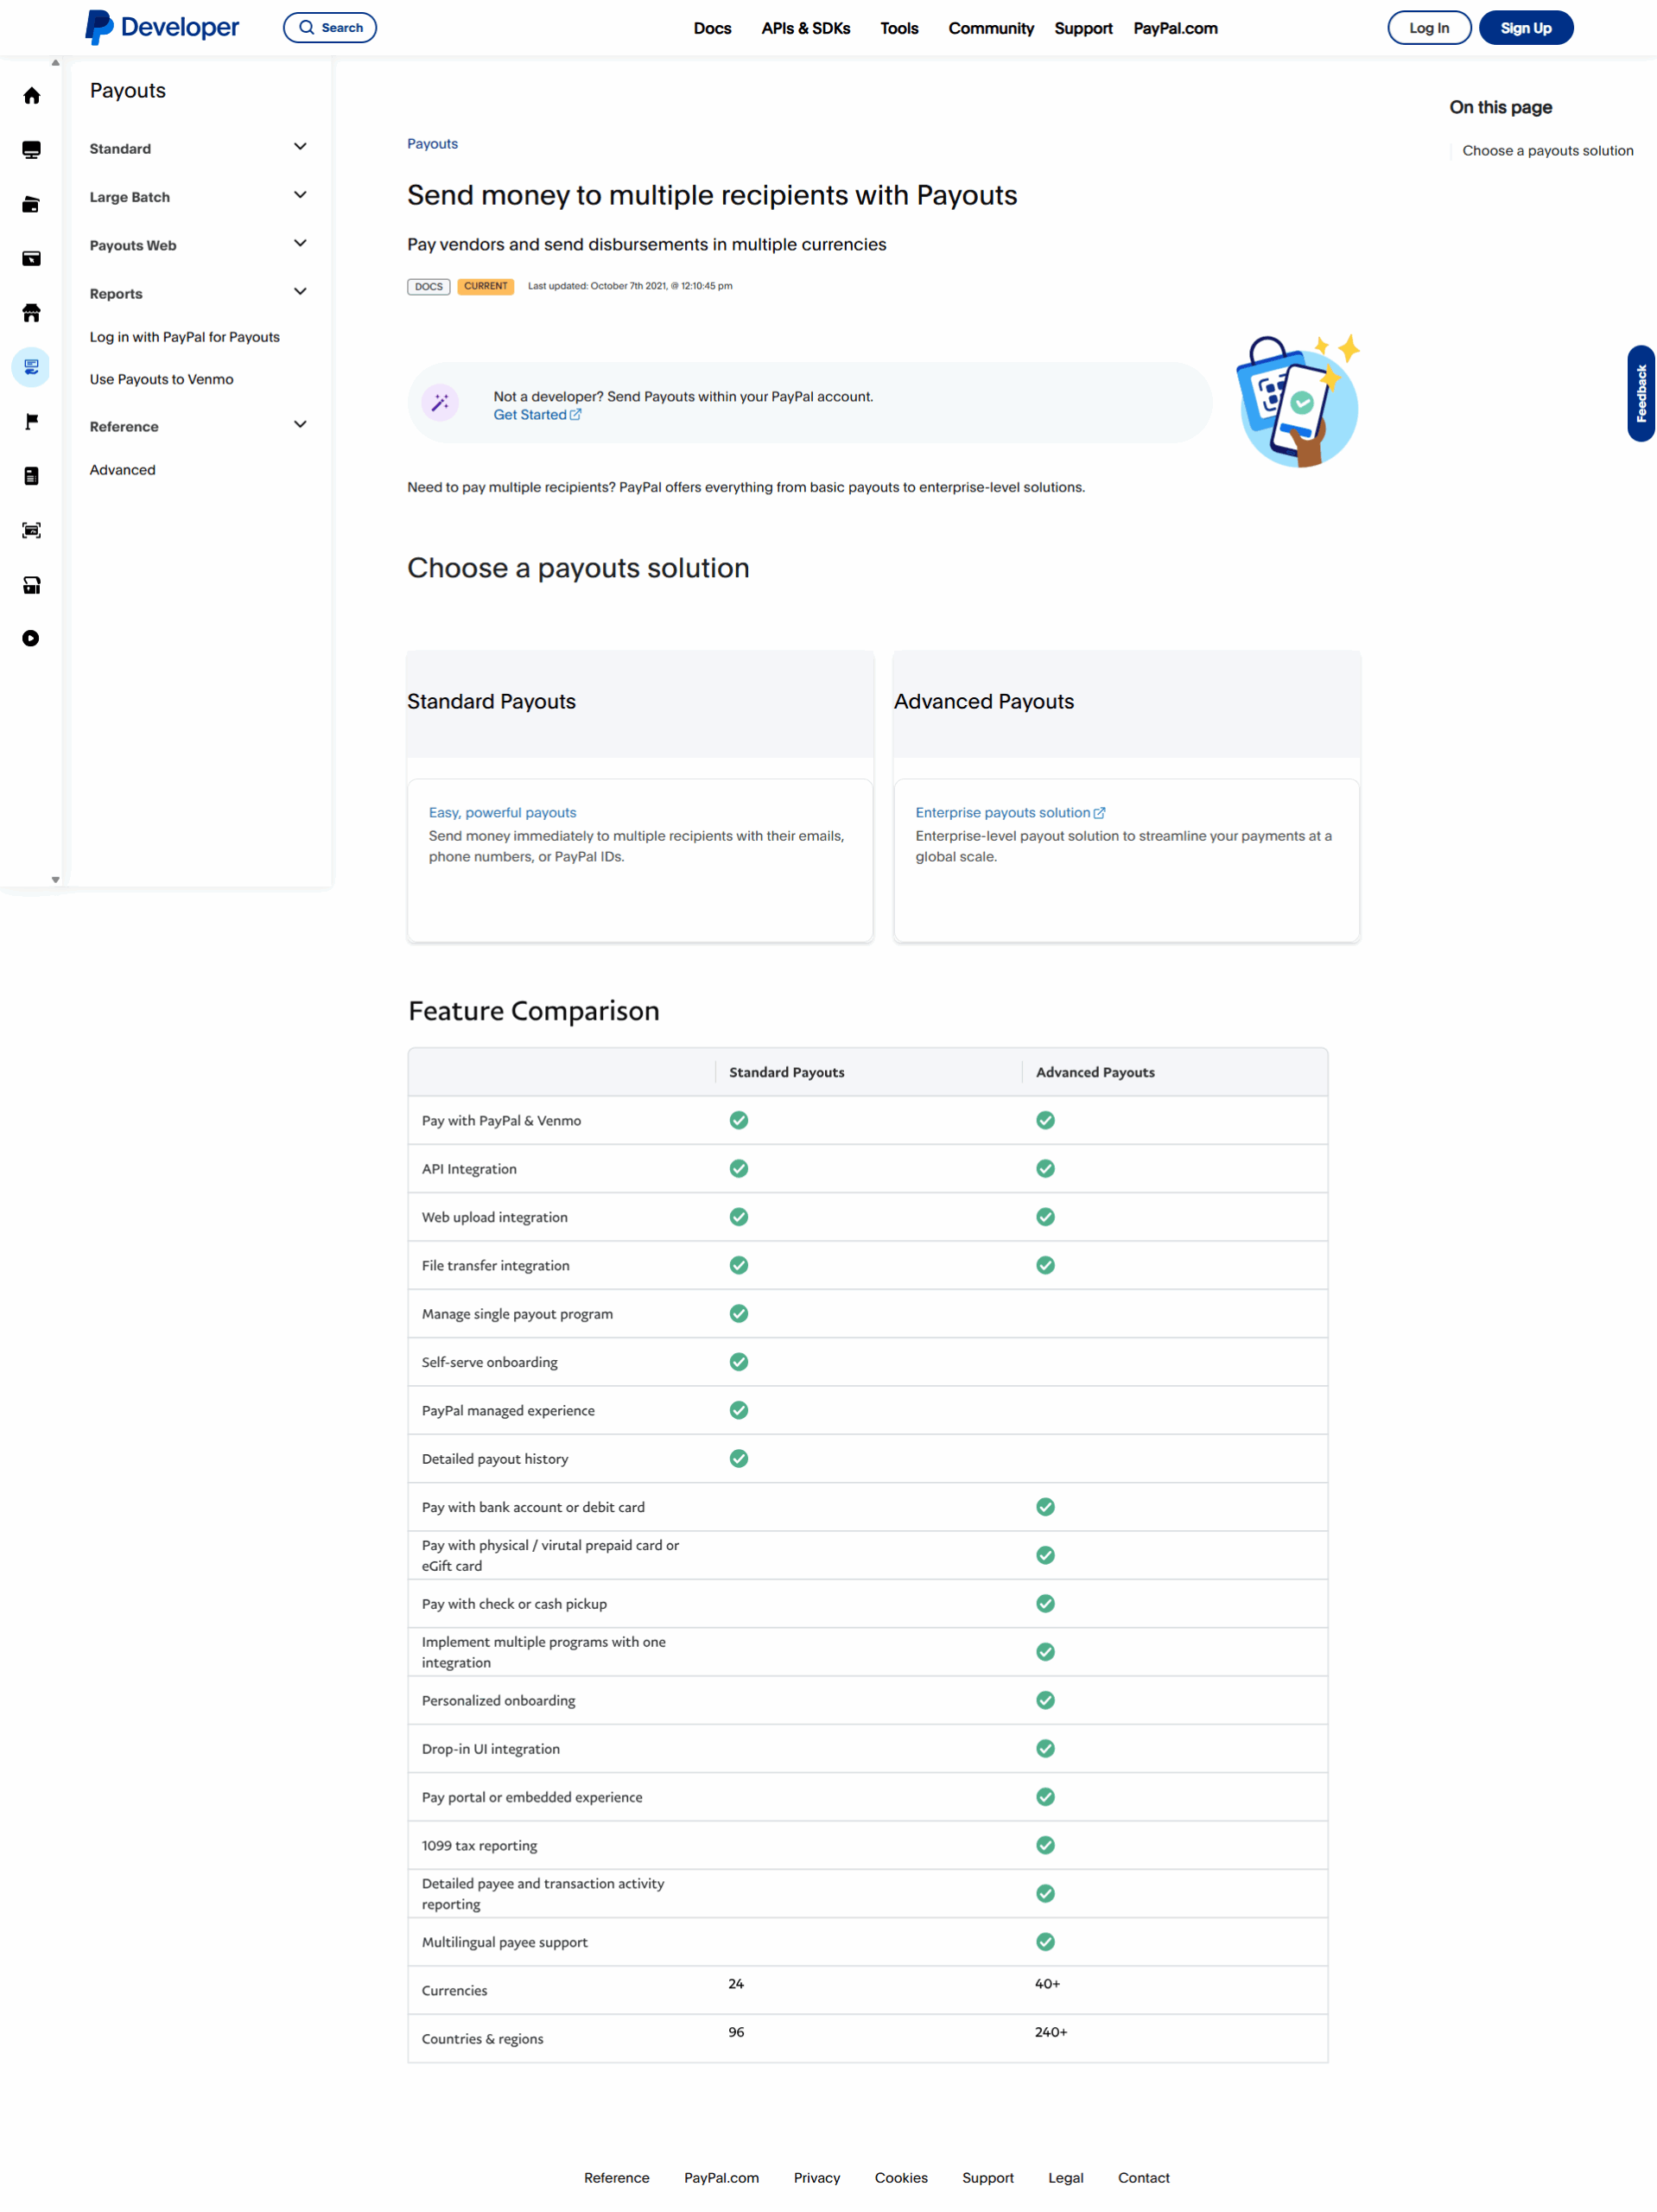1657x2212 pixels.
Task: Click the Advanced Payouts card heading
Action: [x=984, y=701]
